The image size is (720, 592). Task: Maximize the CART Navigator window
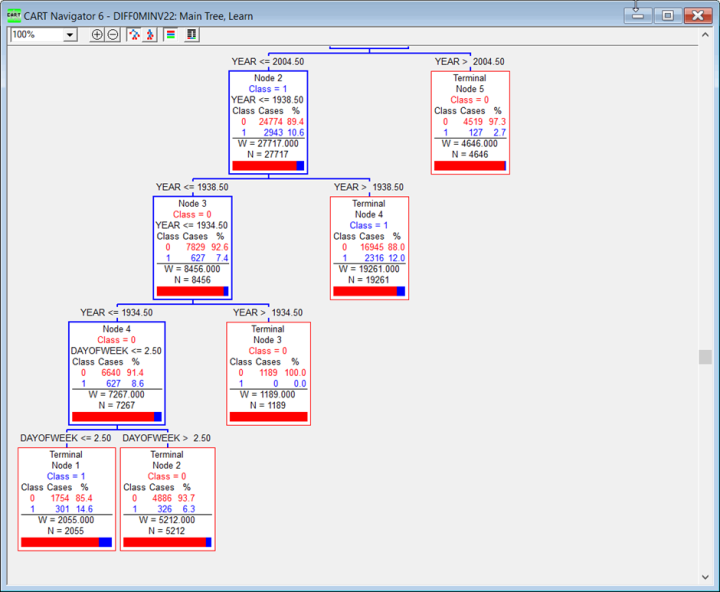tap(667, 15)
